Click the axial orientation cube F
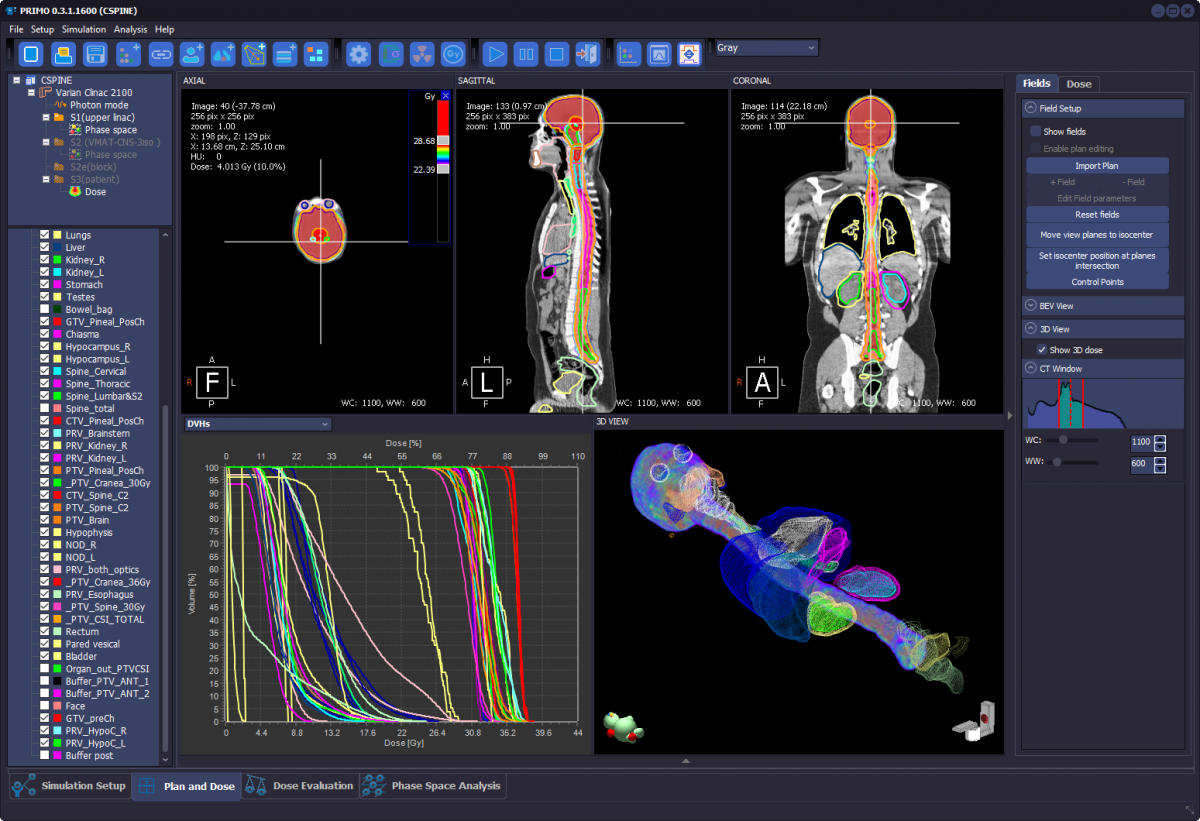1200x821 pixels. coord(211,382)
